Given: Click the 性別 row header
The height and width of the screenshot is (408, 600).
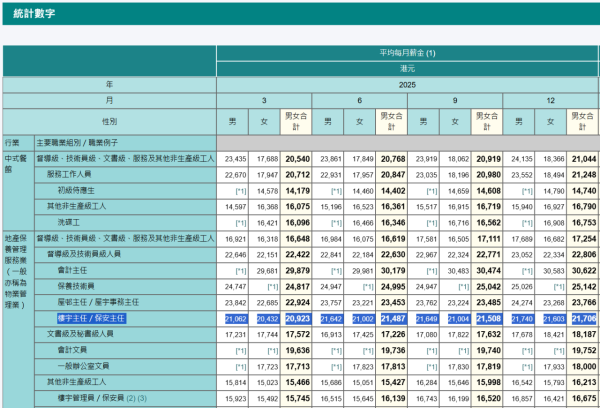Looking at the screenshot, I should 109,122.
